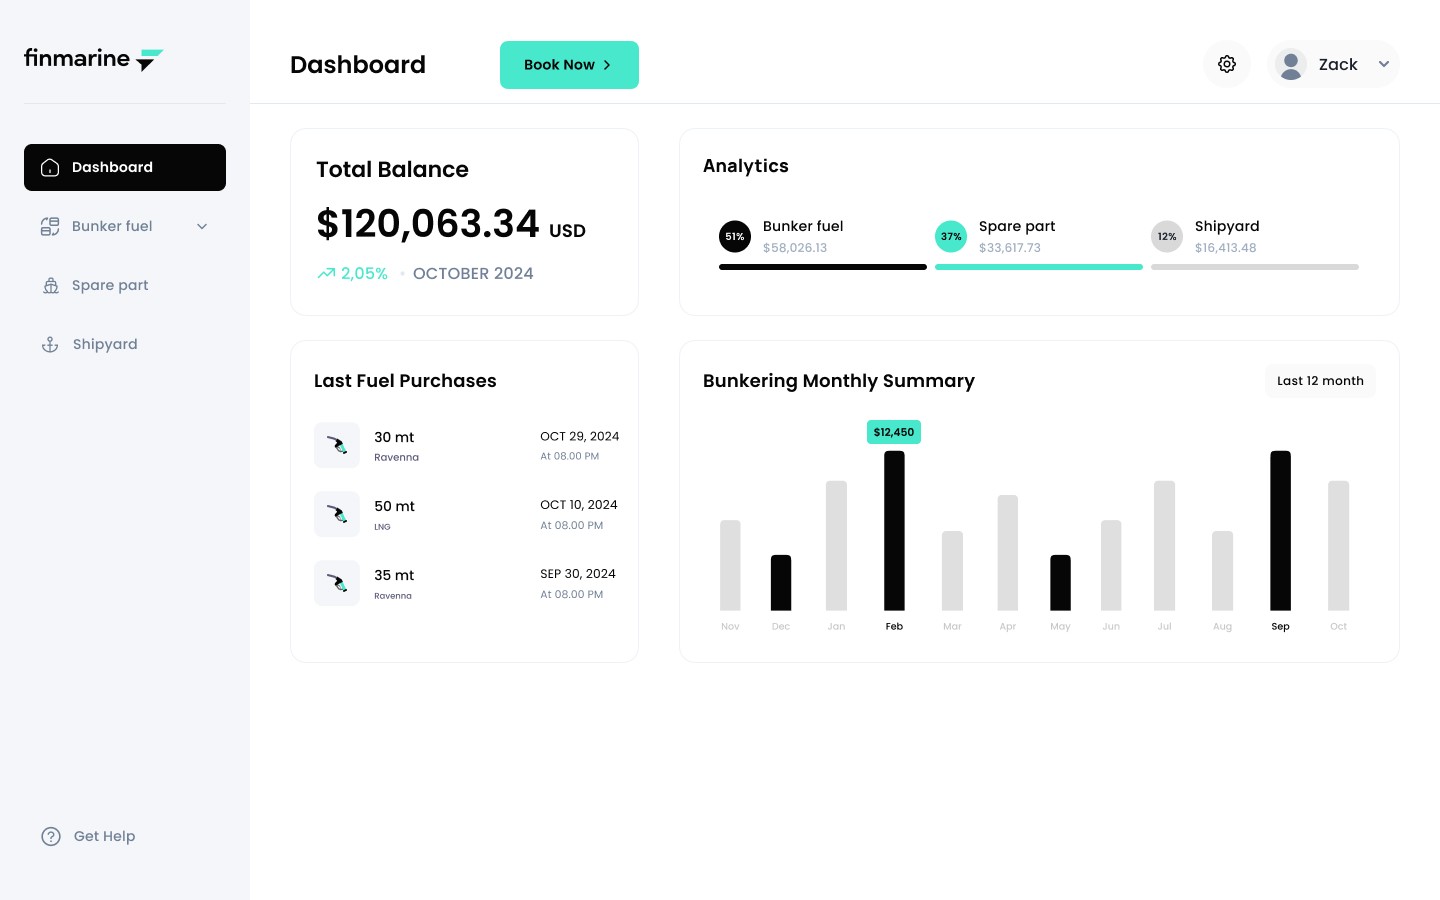Open Shipyard sidebar page
The height and width of the screenshot is (900, 1440).
point(125,344)
